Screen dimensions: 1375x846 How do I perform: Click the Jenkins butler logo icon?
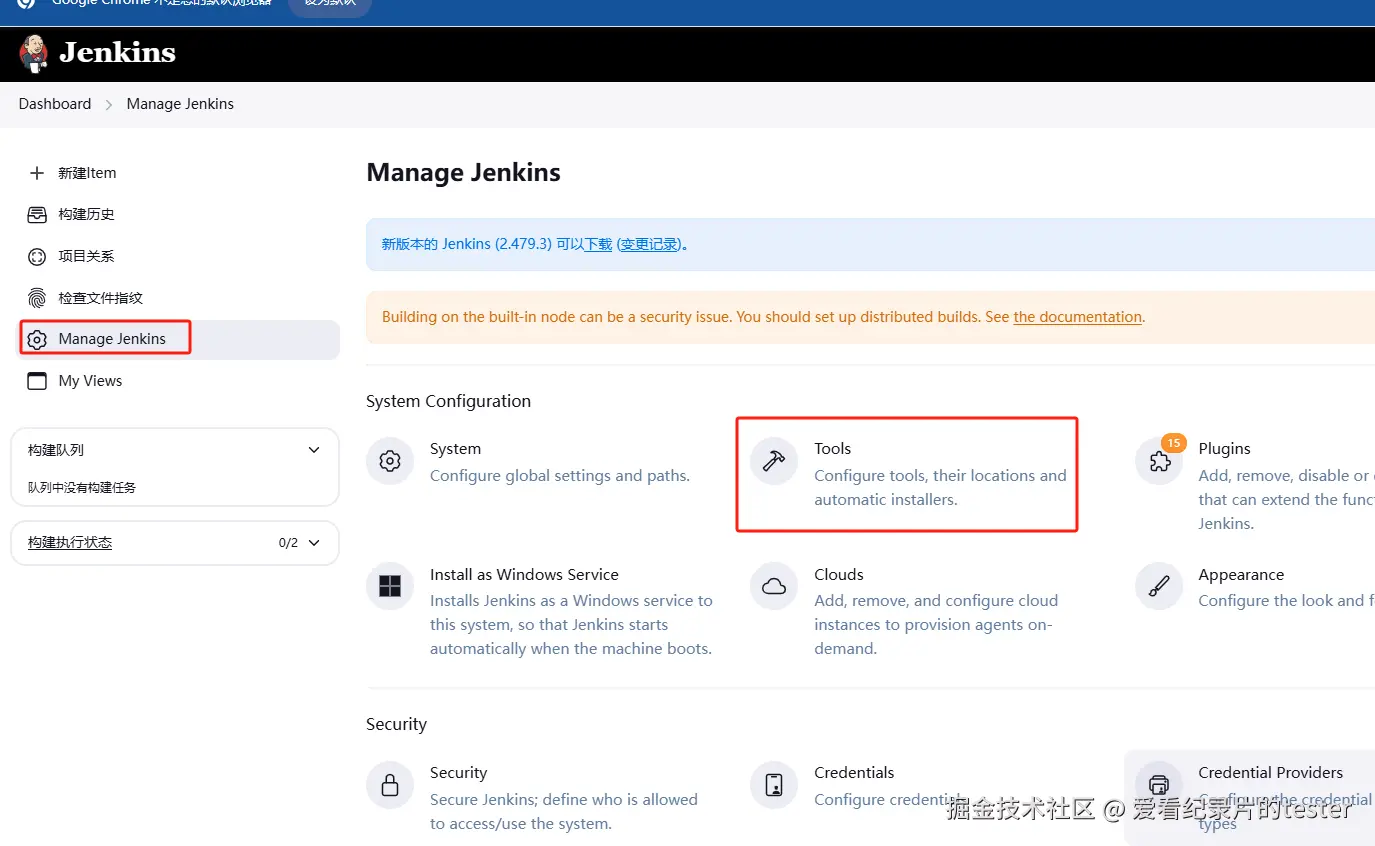pyautogui.click(x=33, y=54)
